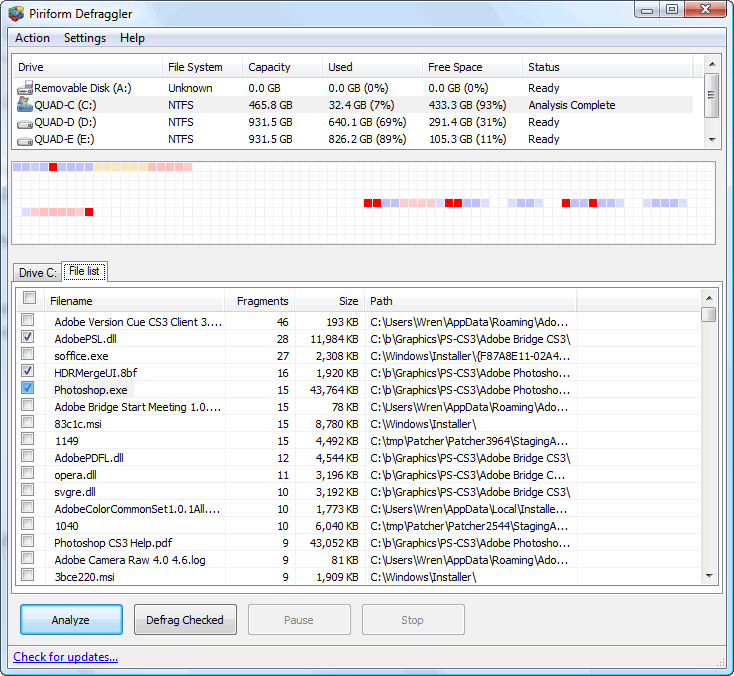Check the 83c1c.msi checkbox
This screenshot has height=676, width=734.
coord(28,422)
